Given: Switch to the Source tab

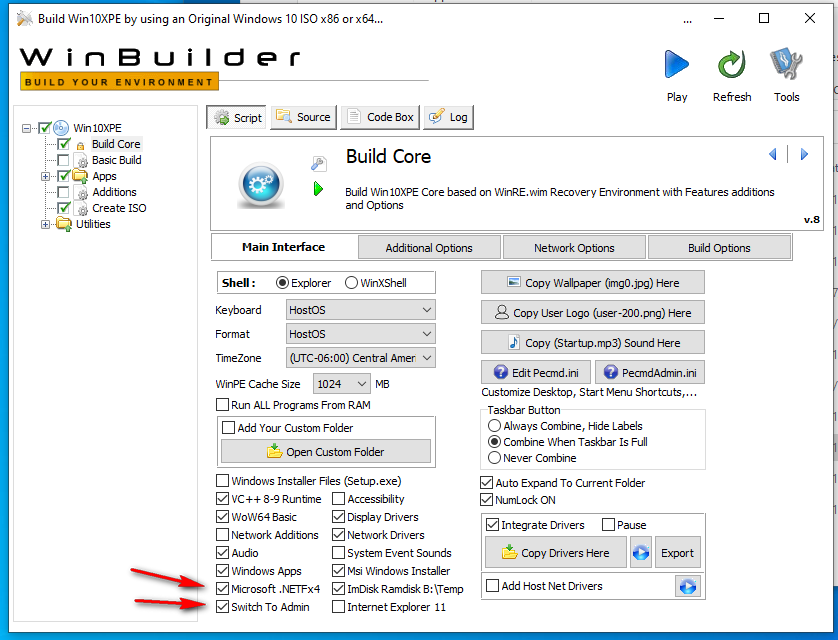Looking at the screenshot, I should (x=304, y=117).
